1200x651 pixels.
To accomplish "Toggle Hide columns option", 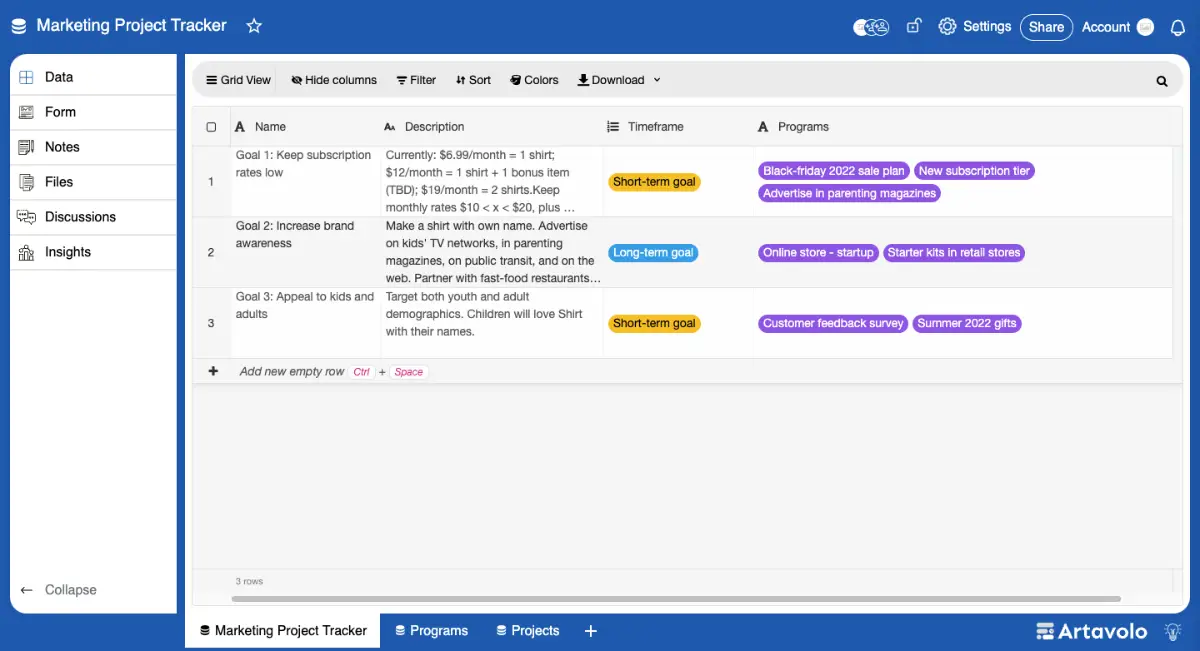I will (x=334, y=80).
